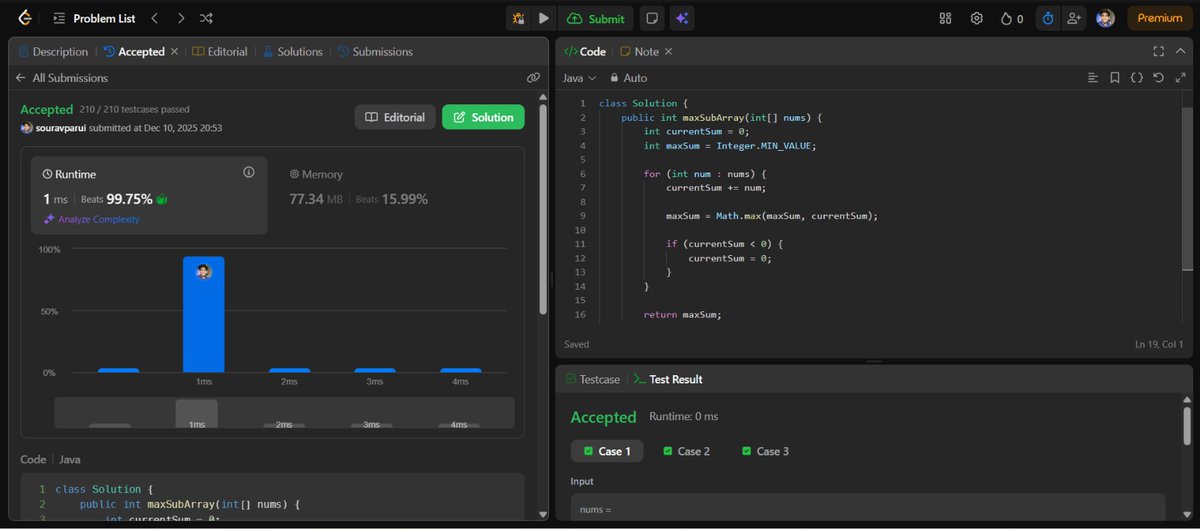Switch to the Description tab

[x=54, y=51]
